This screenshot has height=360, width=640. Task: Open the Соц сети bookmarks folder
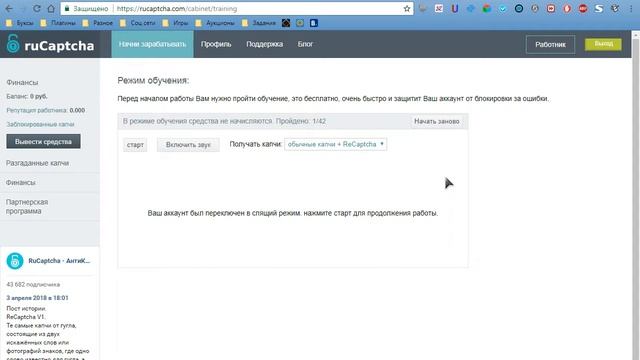[138, 23]
